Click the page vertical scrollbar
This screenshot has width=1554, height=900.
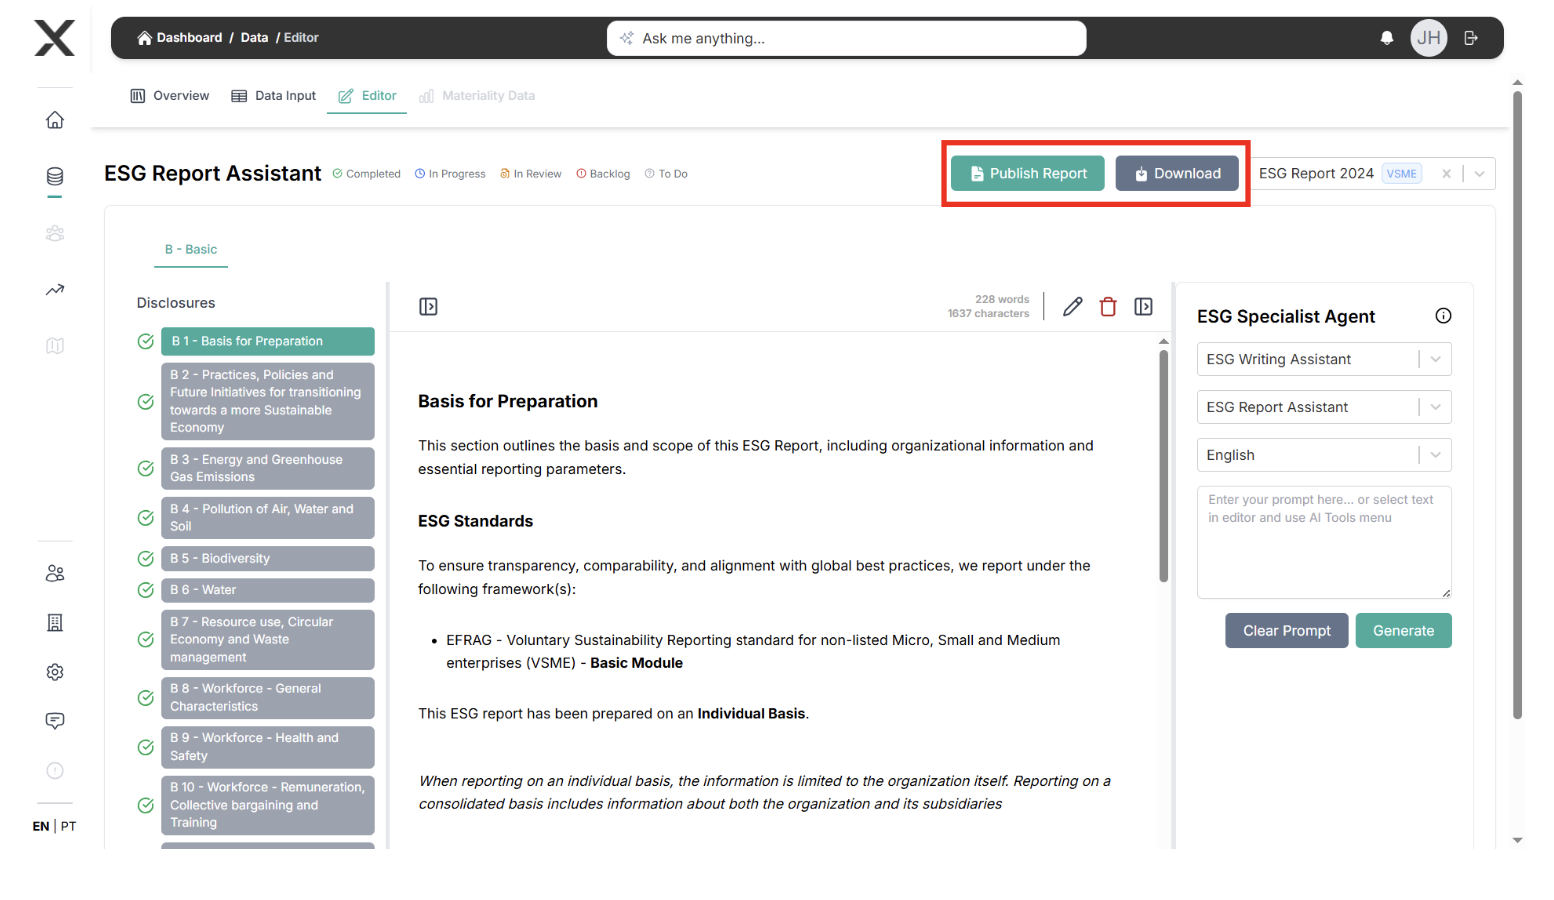1517,405
